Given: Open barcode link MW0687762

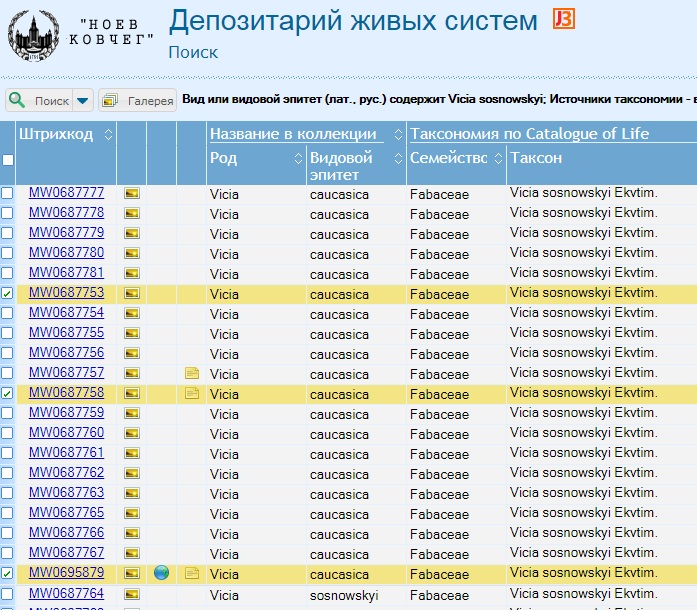Looking at the screenshot, I should (x=66, y=473).
